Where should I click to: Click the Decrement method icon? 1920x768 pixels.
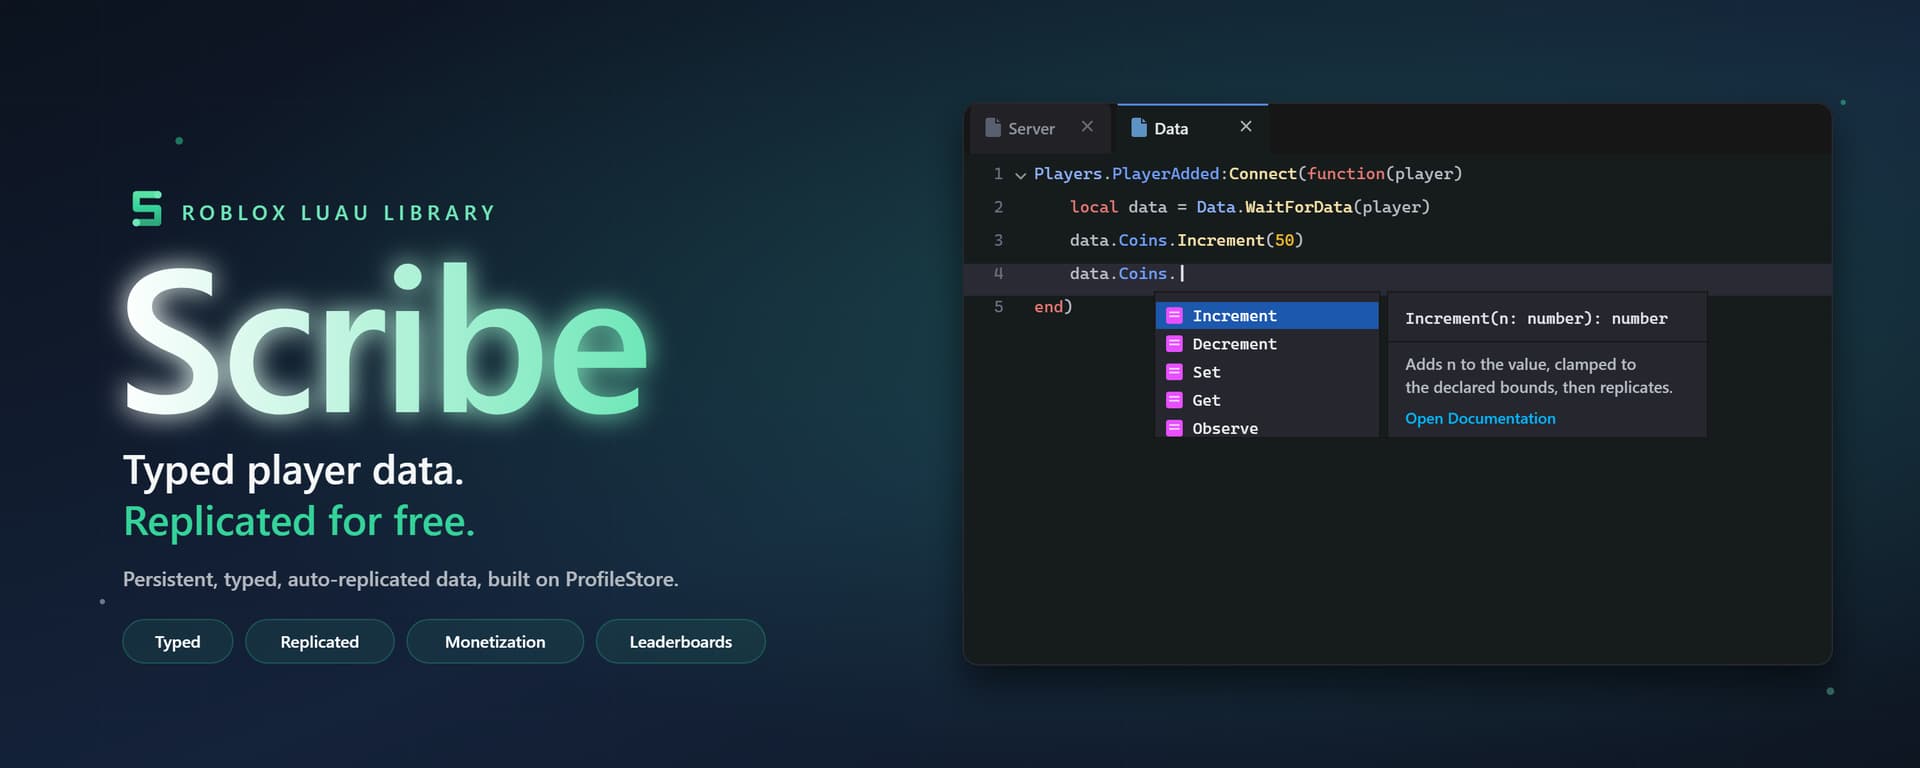click(x=1175, y=344)
